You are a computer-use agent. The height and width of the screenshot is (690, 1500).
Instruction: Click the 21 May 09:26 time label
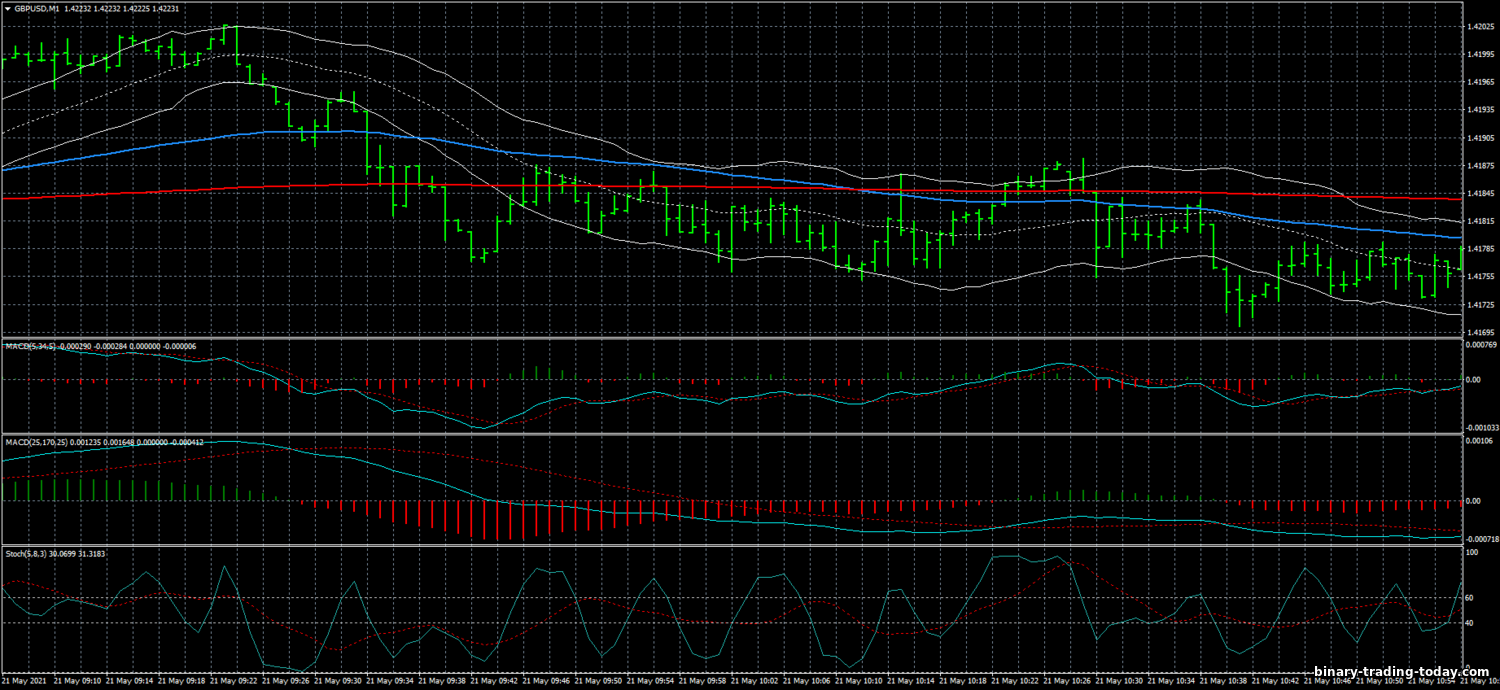click(x=286, y=679)
